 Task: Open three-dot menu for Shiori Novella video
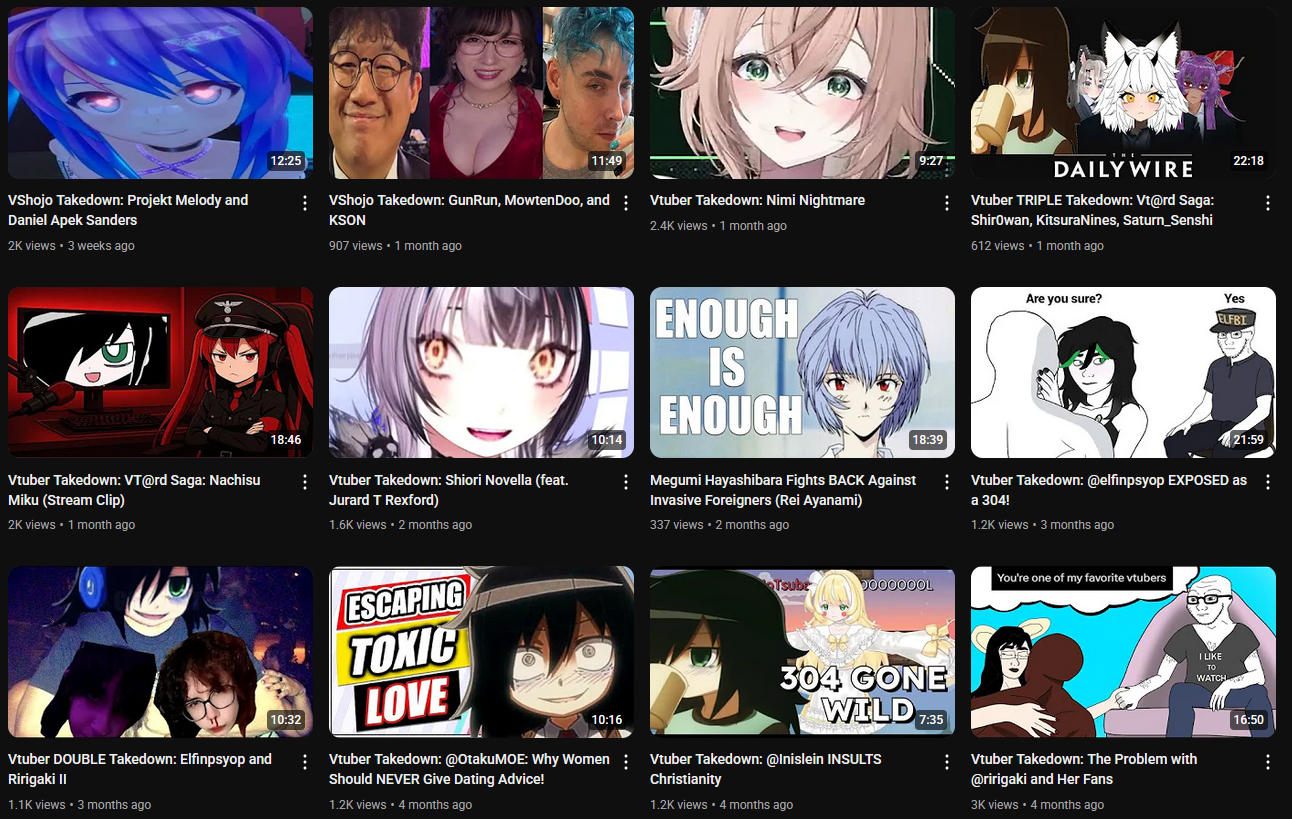point(626,483)
